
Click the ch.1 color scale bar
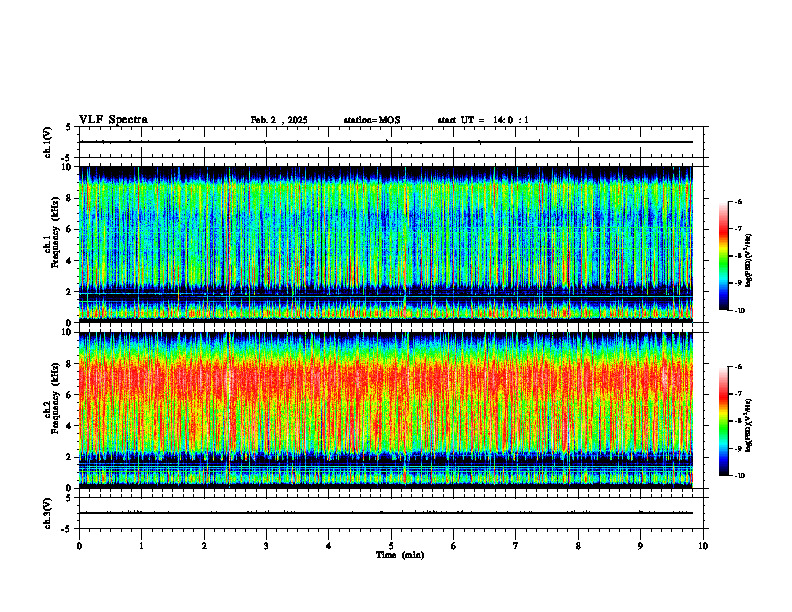click(x=723, y=256)
